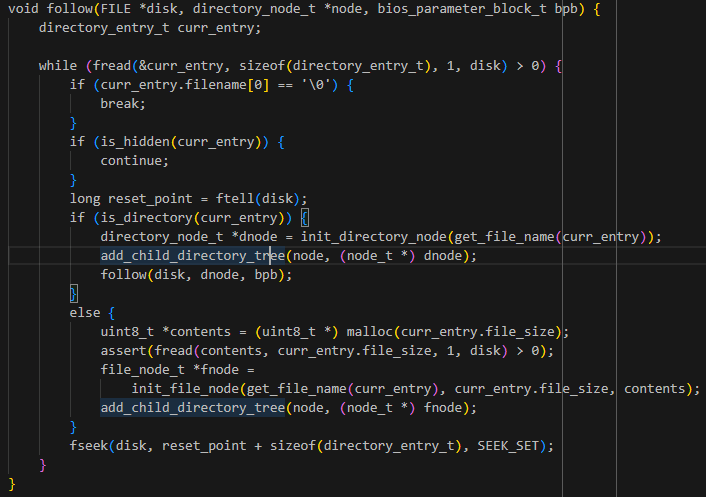Place cursor on the 'while' keyword
Screen dimensions: 706x497
[x=58, y=66]
